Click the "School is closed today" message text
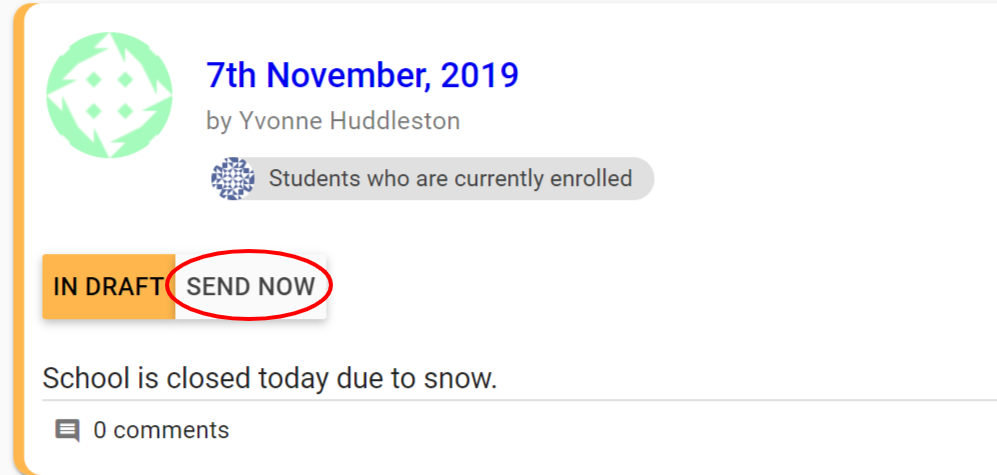The image size is (997, 475). [269, 379]
